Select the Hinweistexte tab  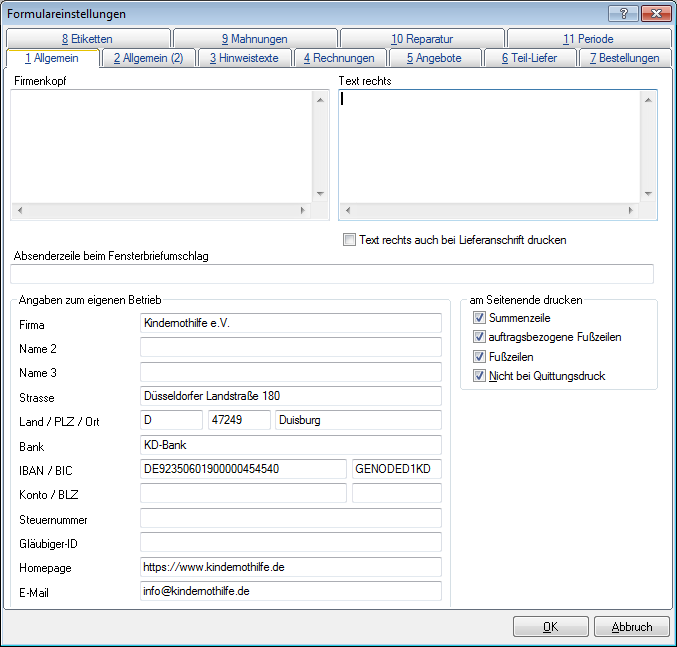pos(244,58)
